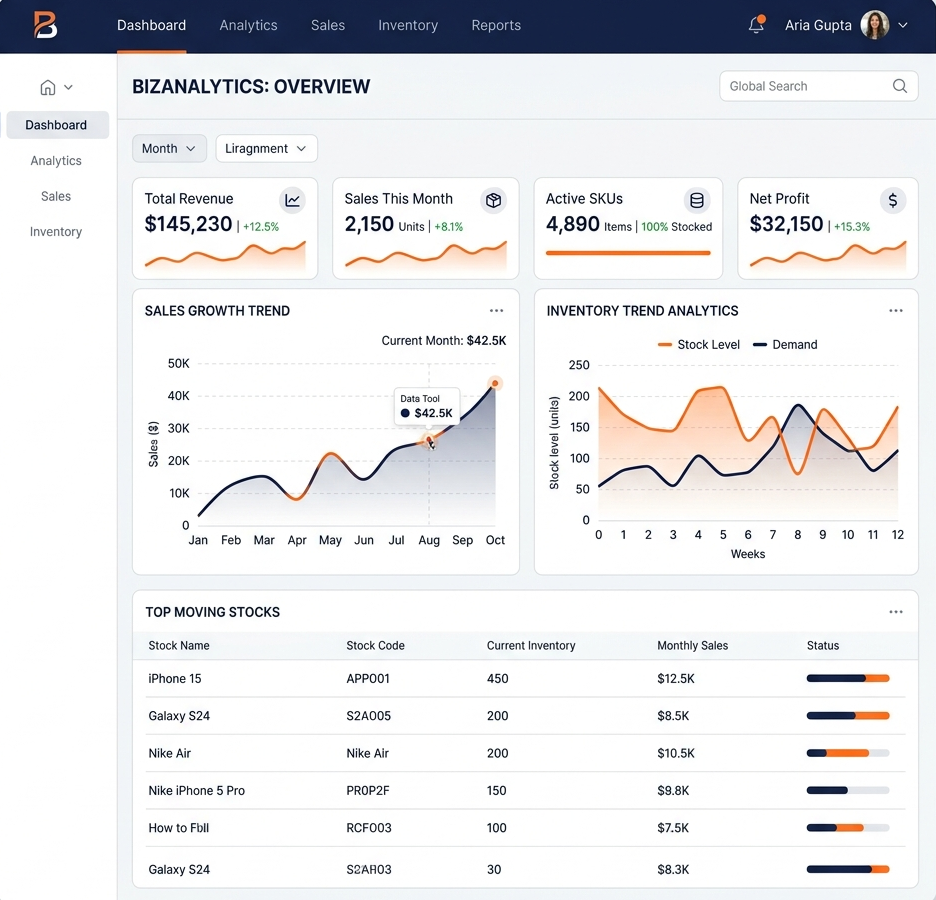
Task: Click the Net Profit sparkline chart
Action: click(828, 255)
